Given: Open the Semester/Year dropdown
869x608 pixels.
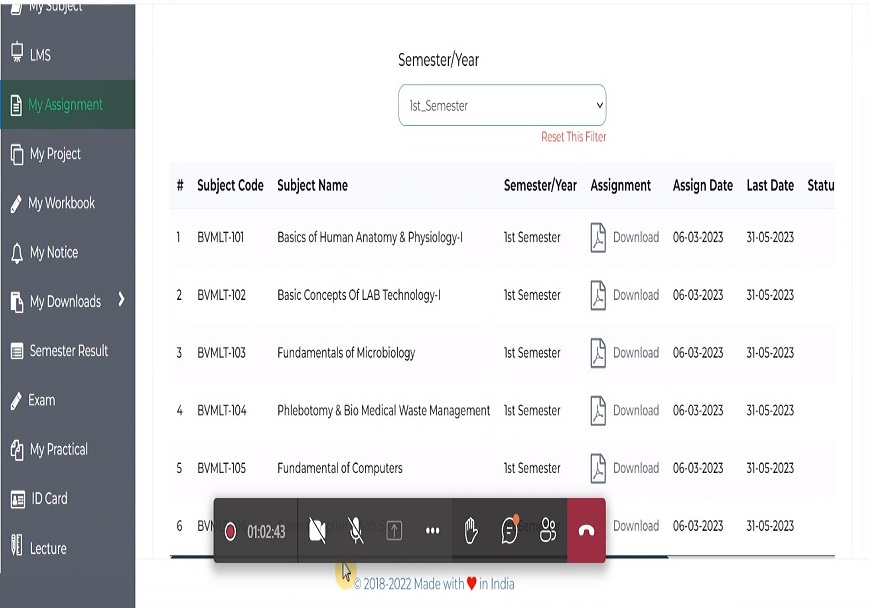Looking at the screenshot, I should pyautogui.click(x=502, y=105).
